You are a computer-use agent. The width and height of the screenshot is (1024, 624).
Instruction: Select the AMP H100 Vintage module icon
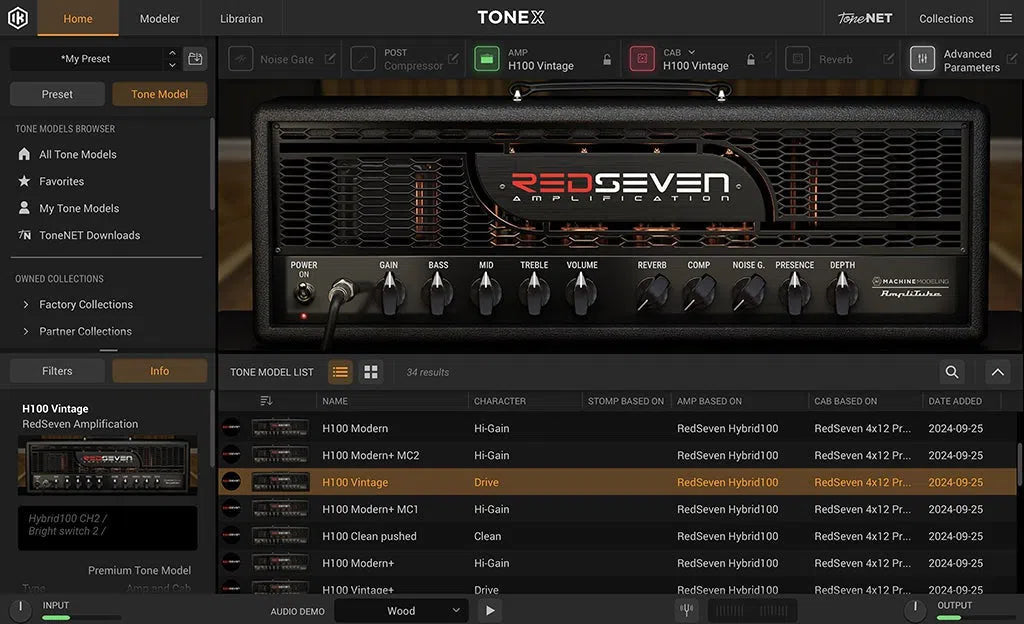487,59
